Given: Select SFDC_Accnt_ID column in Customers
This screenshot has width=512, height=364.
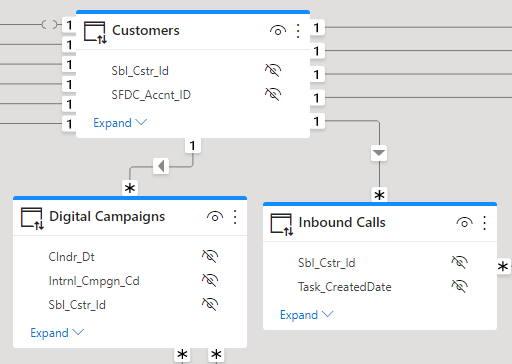Looking at the screenshot, I should pyautogui.click(x=151, y=95).
